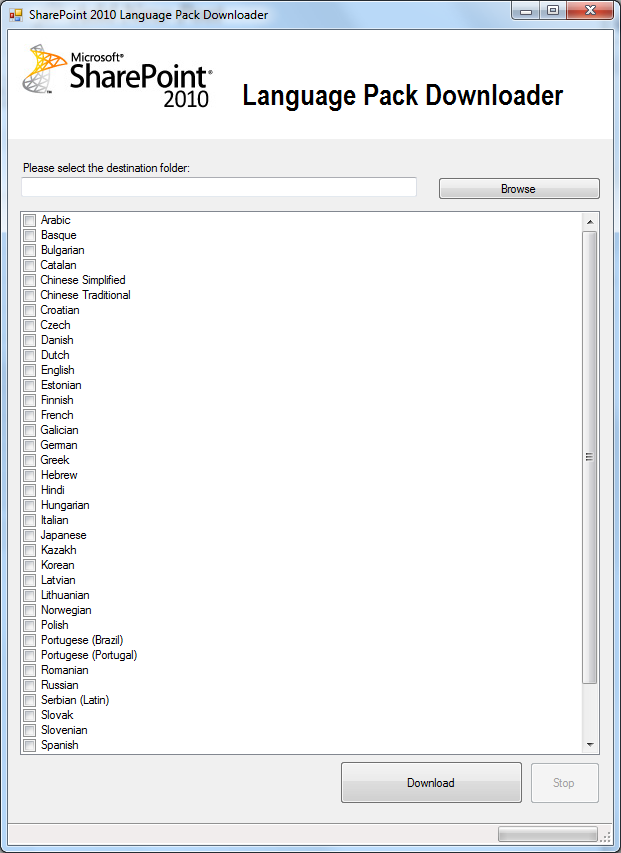
Task: Tick the Norwegian checkbox
Action: (30, 610)
